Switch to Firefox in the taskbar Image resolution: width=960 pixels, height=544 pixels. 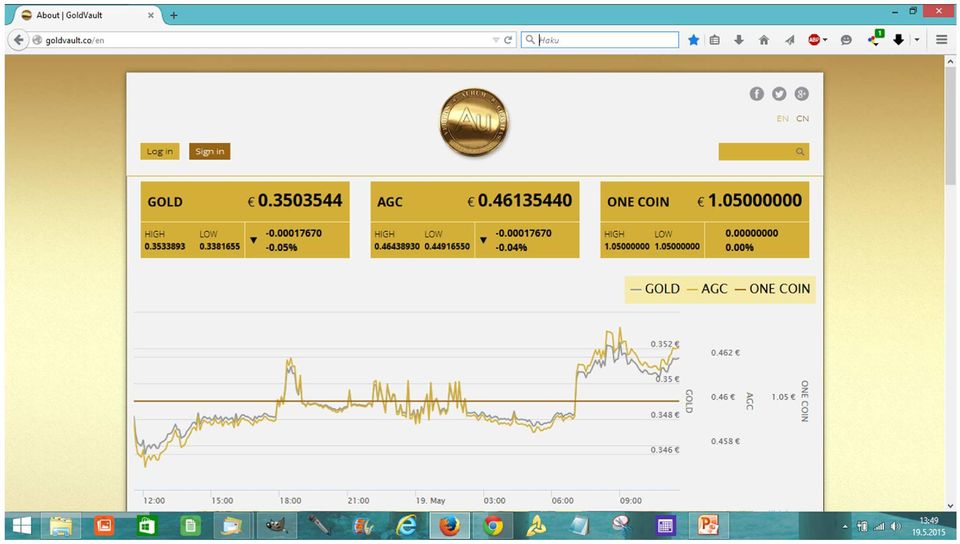[x=449, y=526]
